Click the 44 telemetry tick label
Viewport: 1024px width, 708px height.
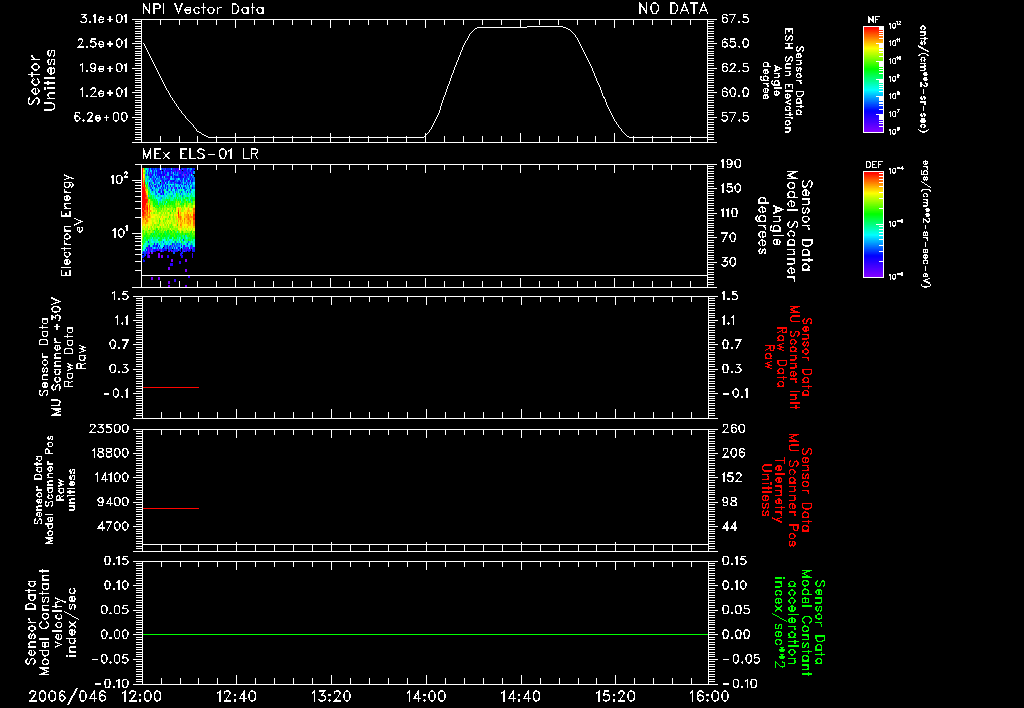tap(729, 526)
